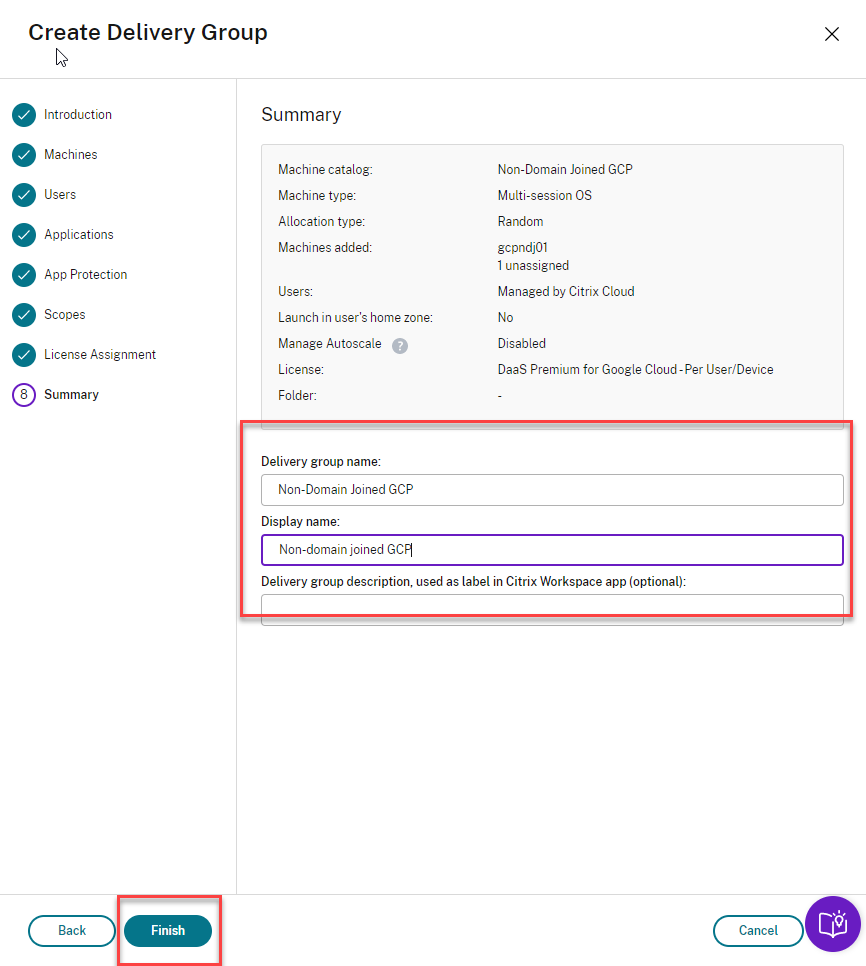Click the App Protection step checkmark icon
Screen dimensions: 866x966
24,275
